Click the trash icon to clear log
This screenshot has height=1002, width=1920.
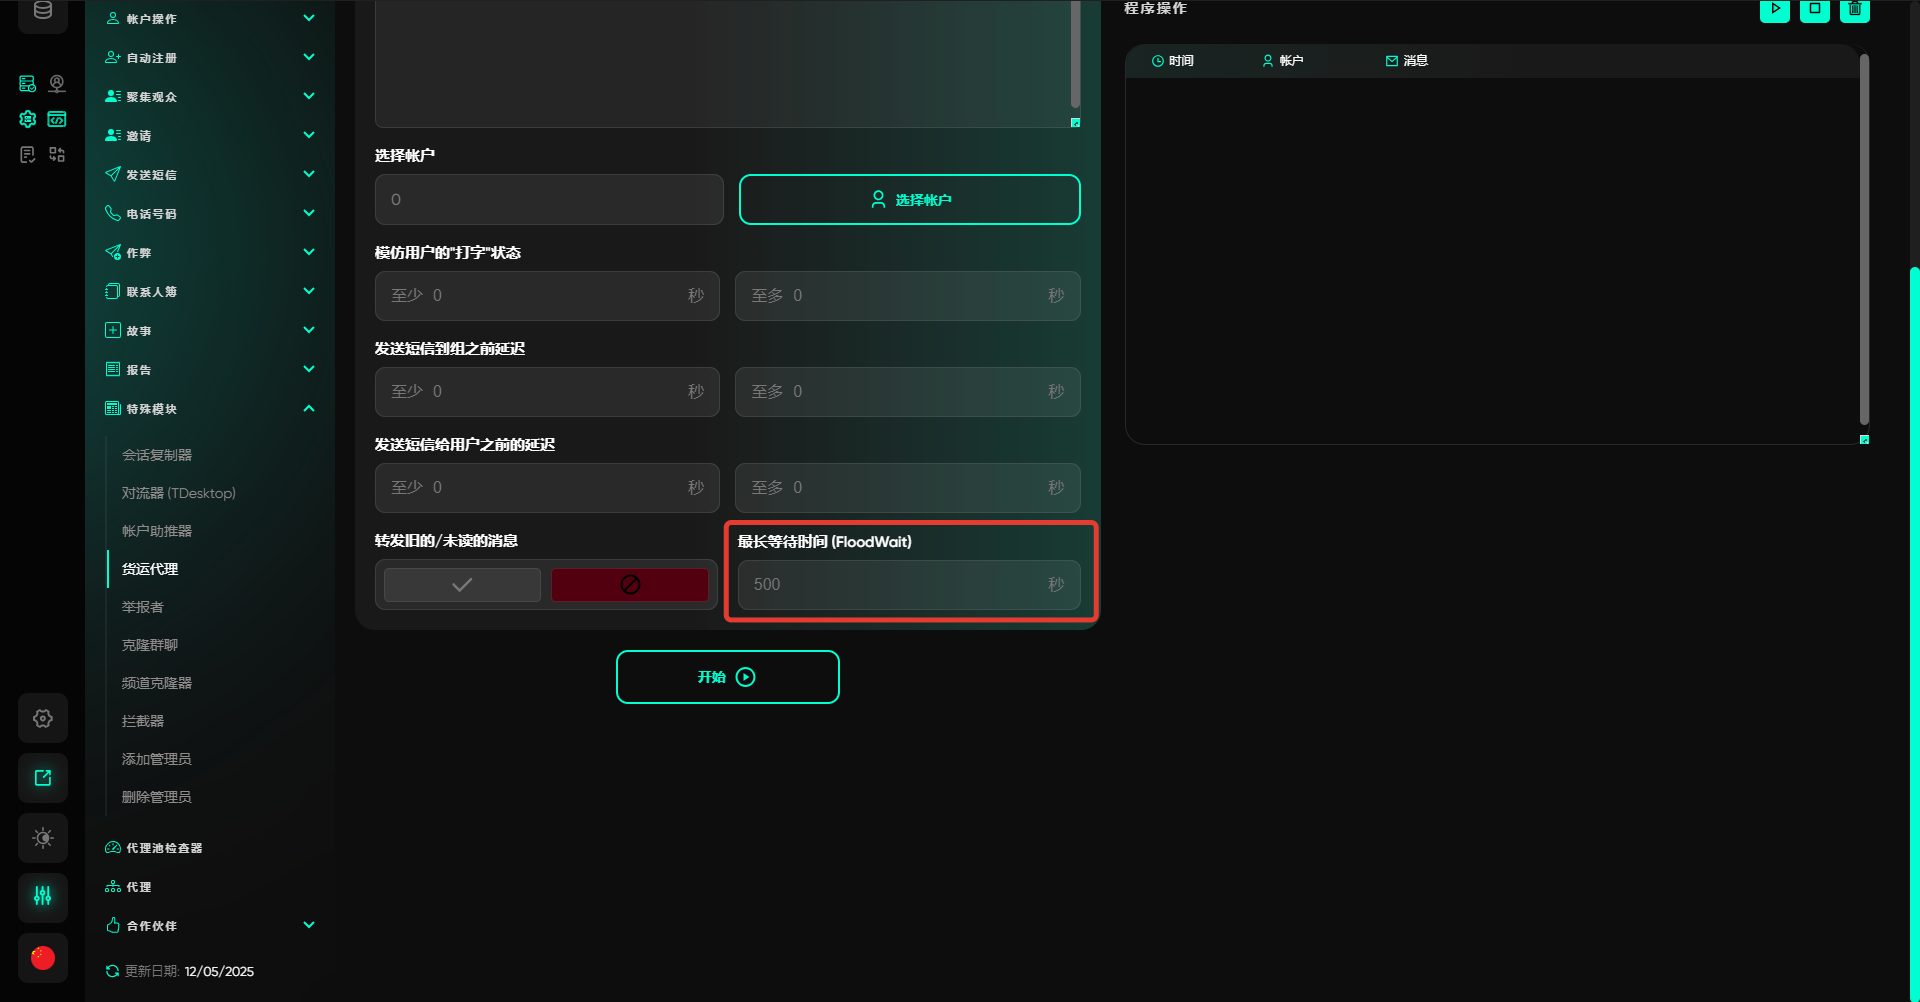pos(1854,9)
